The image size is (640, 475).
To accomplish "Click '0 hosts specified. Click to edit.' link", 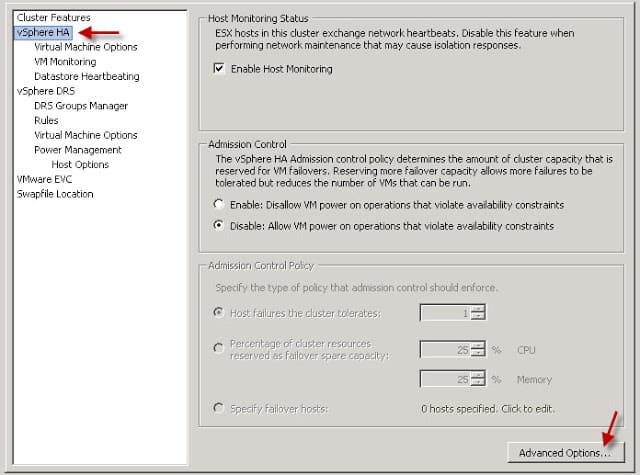I will pyautogui.click(x=488, y=409).
